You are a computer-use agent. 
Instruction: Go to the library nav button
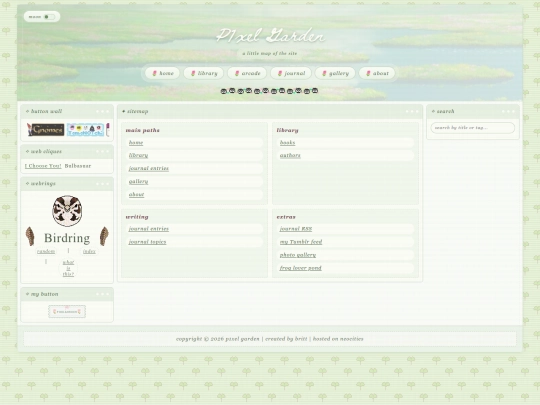coord(204,73)
